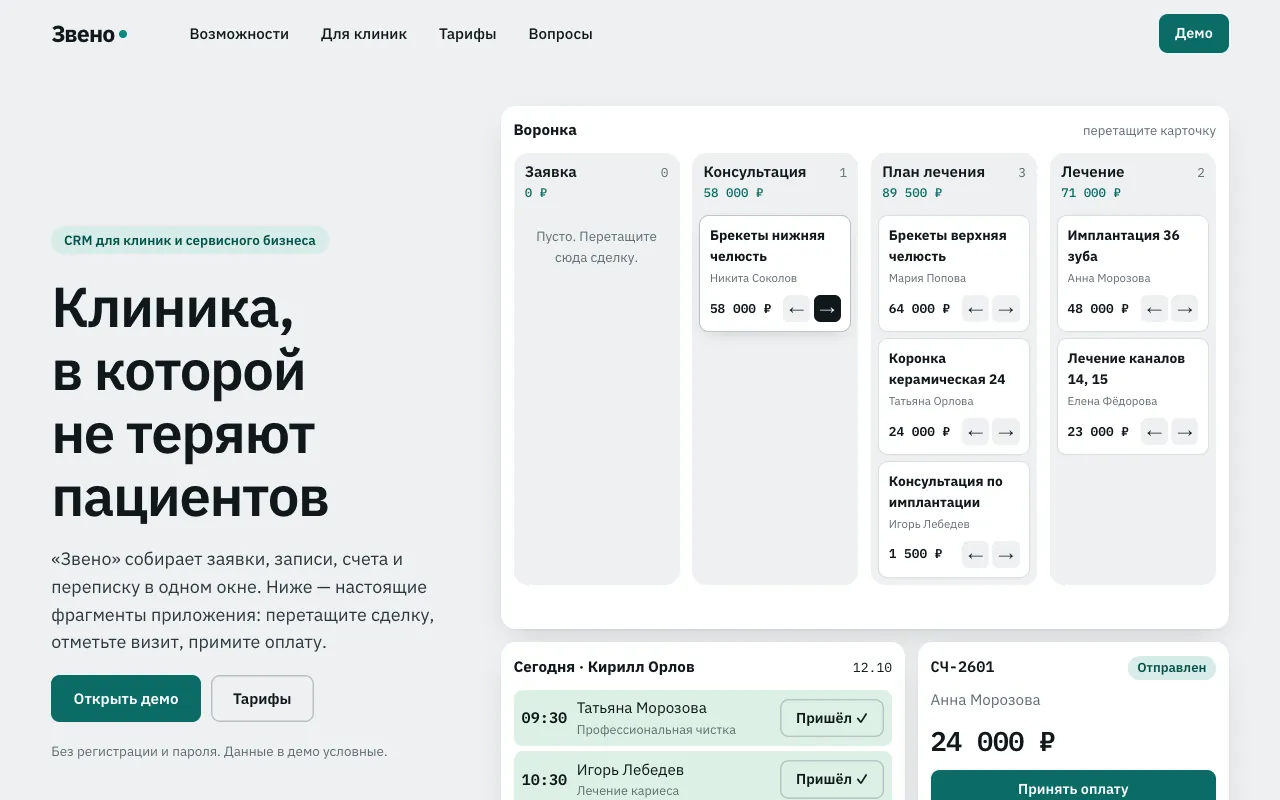Move Лечение каналов 14, 15 card right
This screenshot has width=1280, height=800.
1185,432
